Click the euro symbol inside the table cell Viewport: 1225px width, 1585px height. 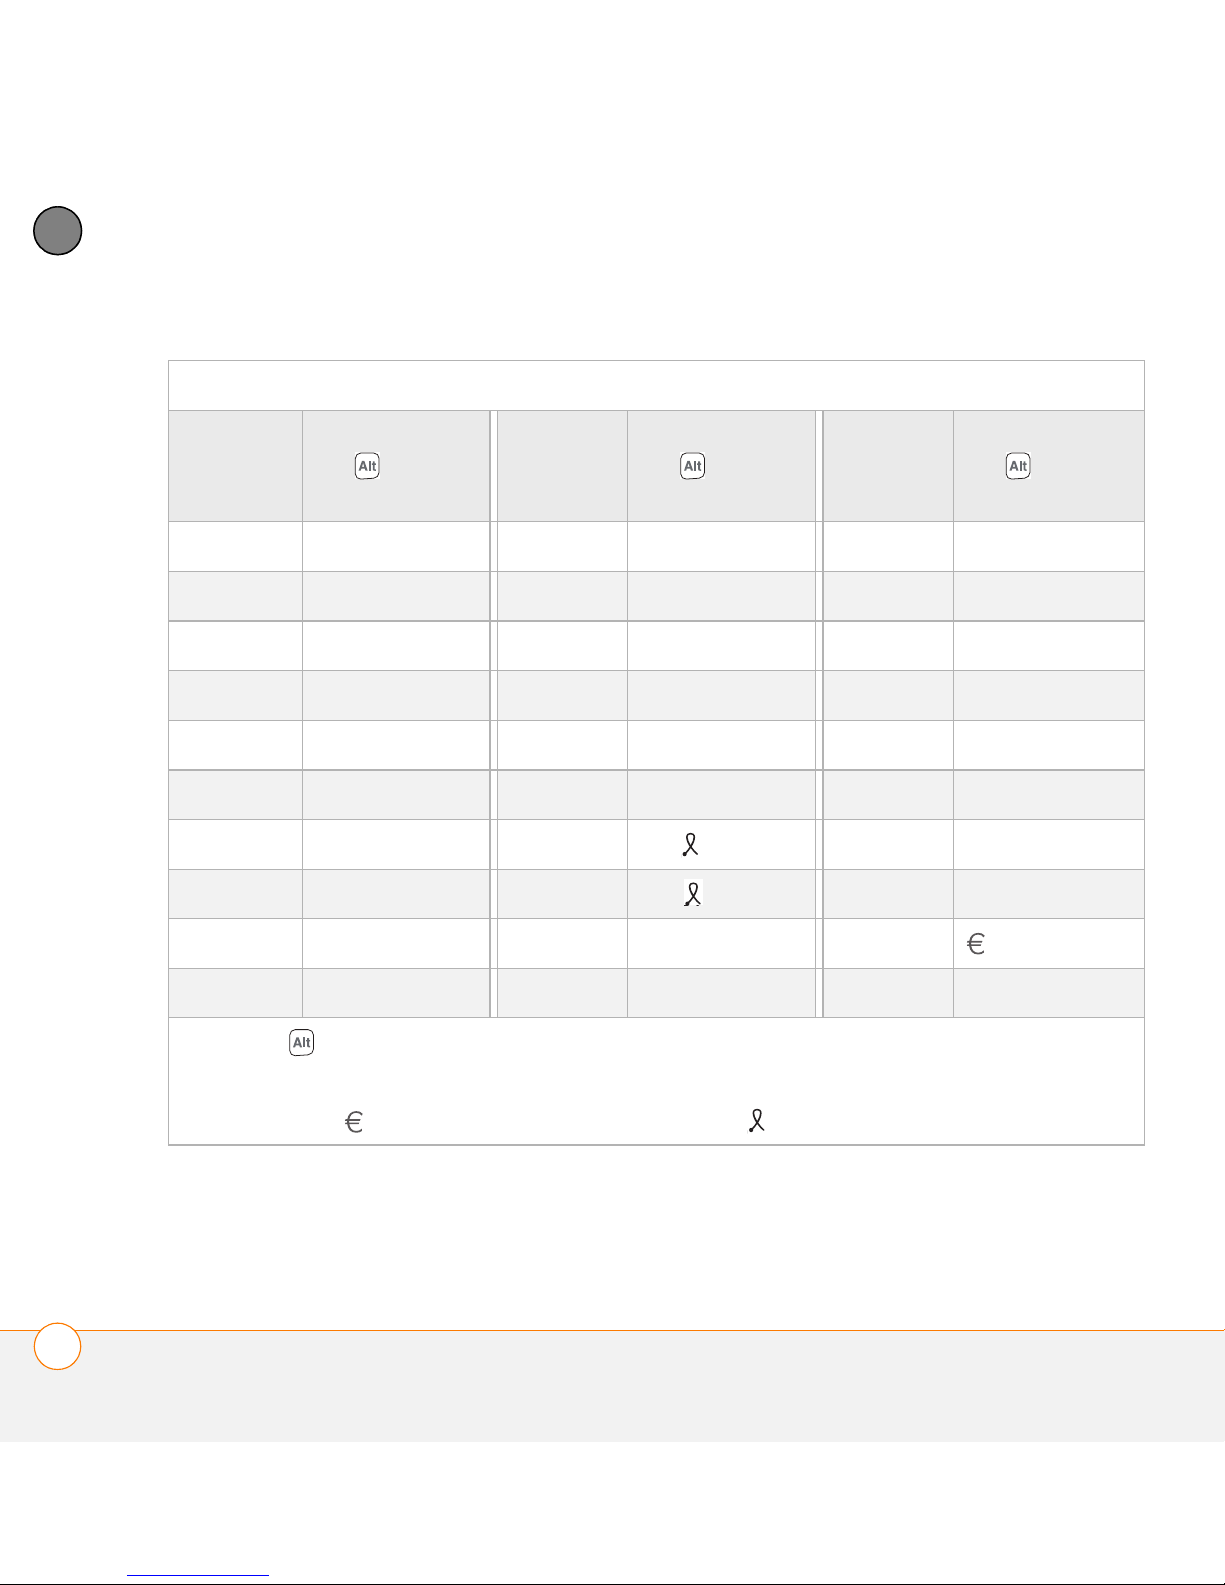click(x=976, y=943)
